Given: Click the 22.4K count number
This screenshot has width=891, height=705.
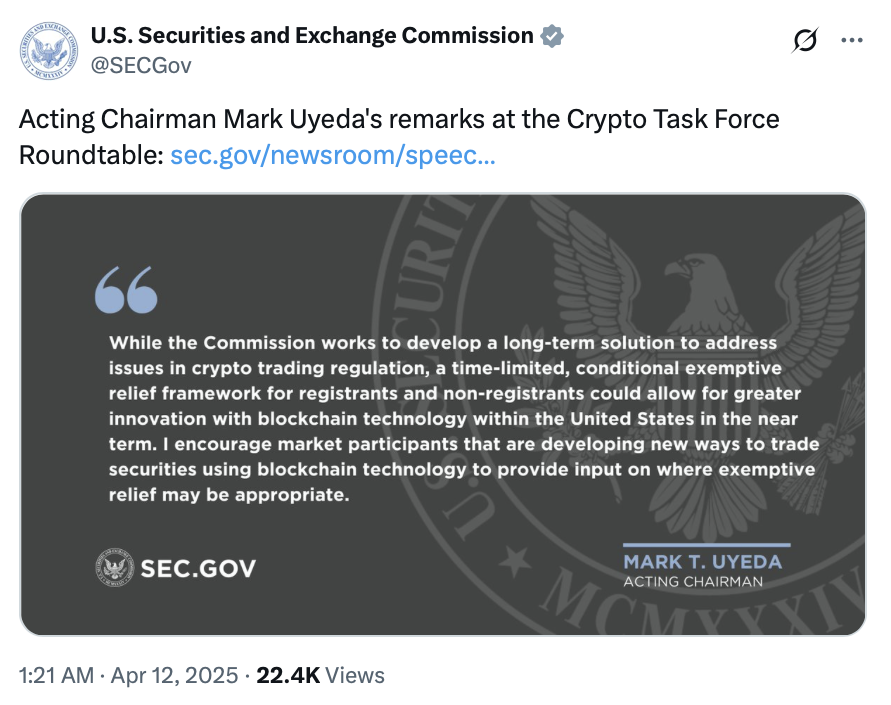Looking at the screenshot, I should [x=288, y=675].
